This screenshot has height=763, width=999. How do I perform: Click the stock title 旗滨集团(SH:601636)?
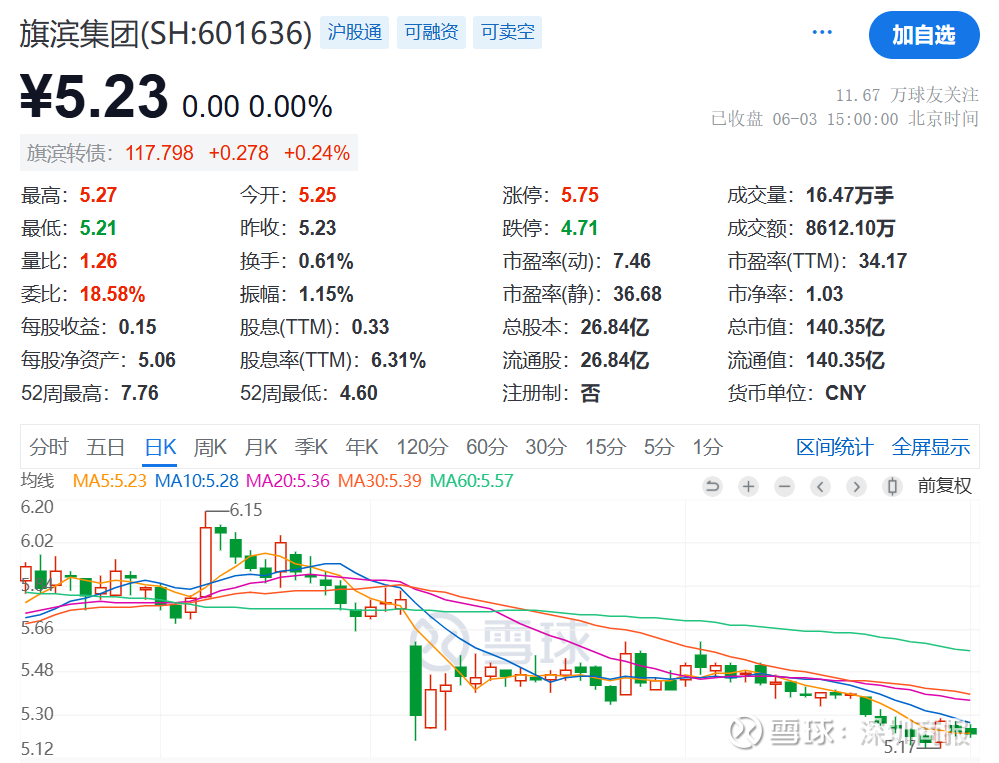click(166, 33)
